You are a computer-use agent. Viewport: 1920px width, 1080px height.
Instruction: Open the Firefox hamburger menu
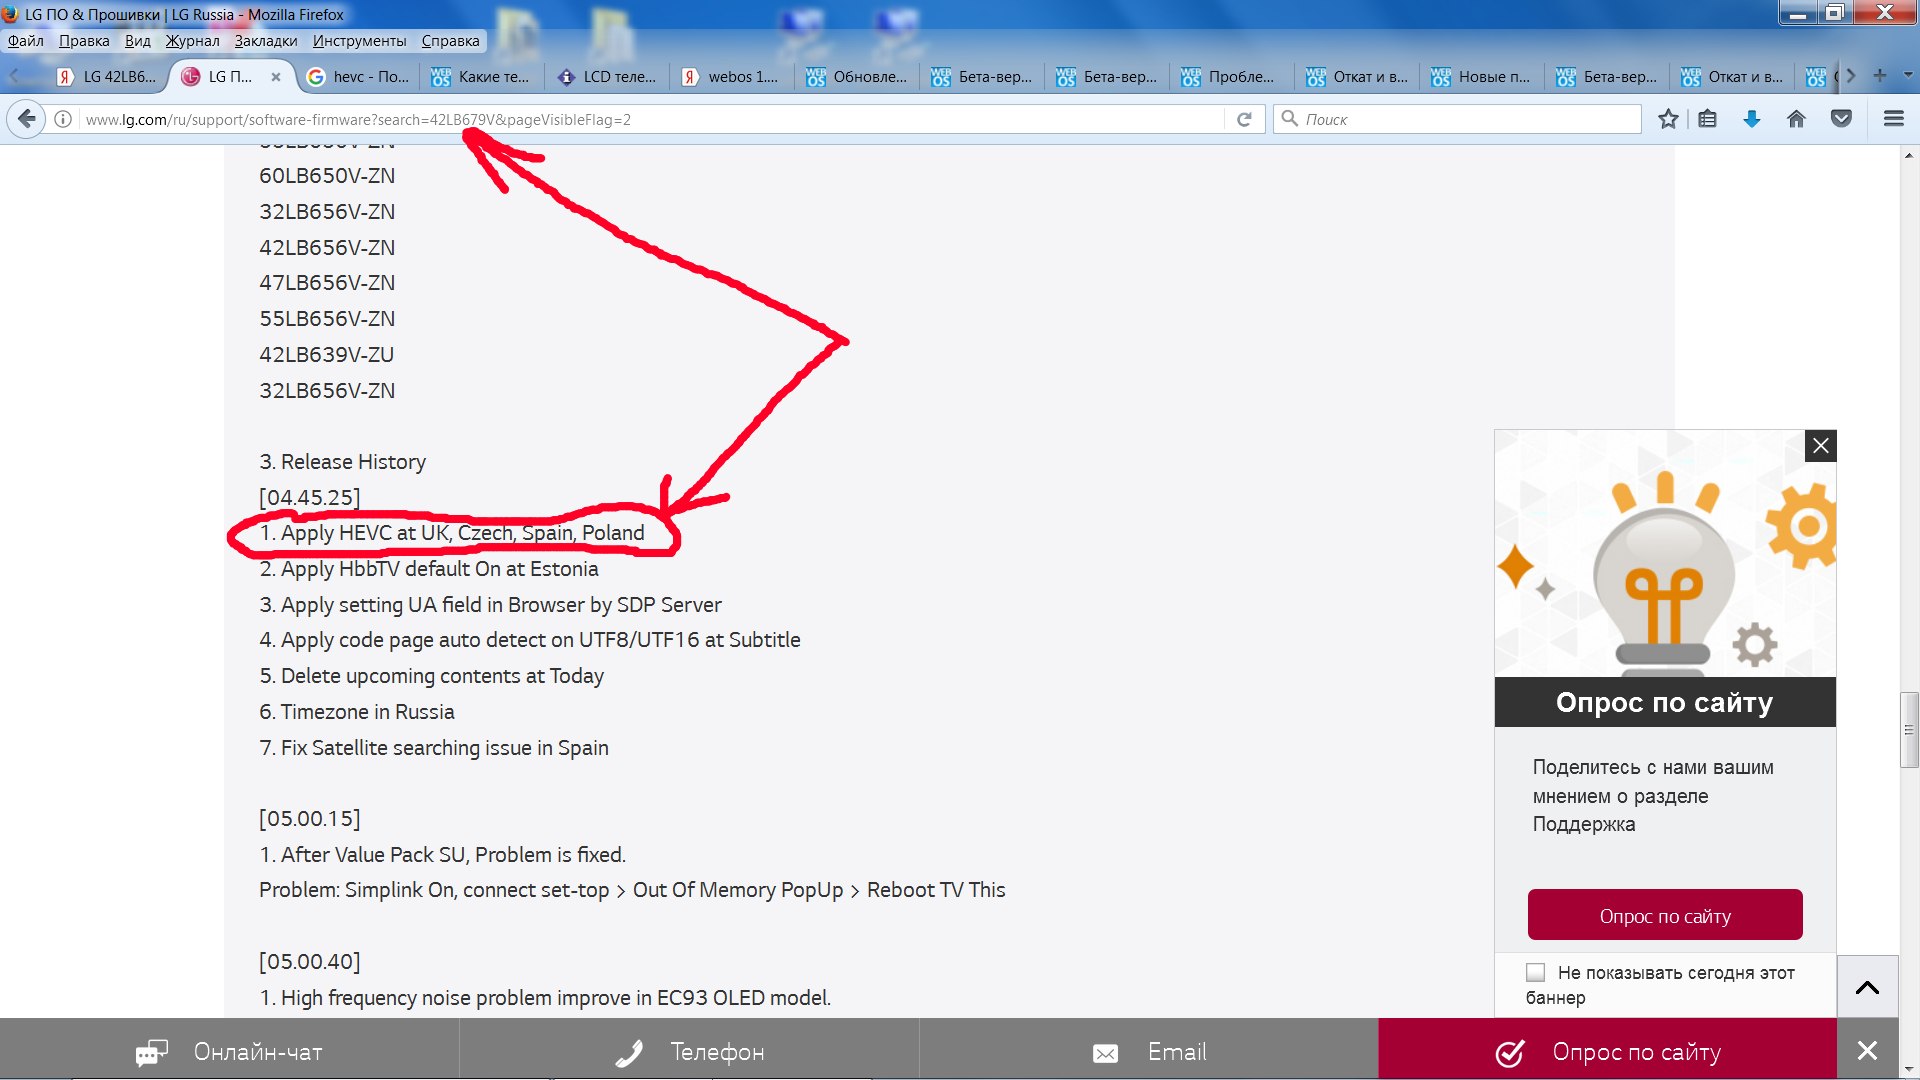1893,119
